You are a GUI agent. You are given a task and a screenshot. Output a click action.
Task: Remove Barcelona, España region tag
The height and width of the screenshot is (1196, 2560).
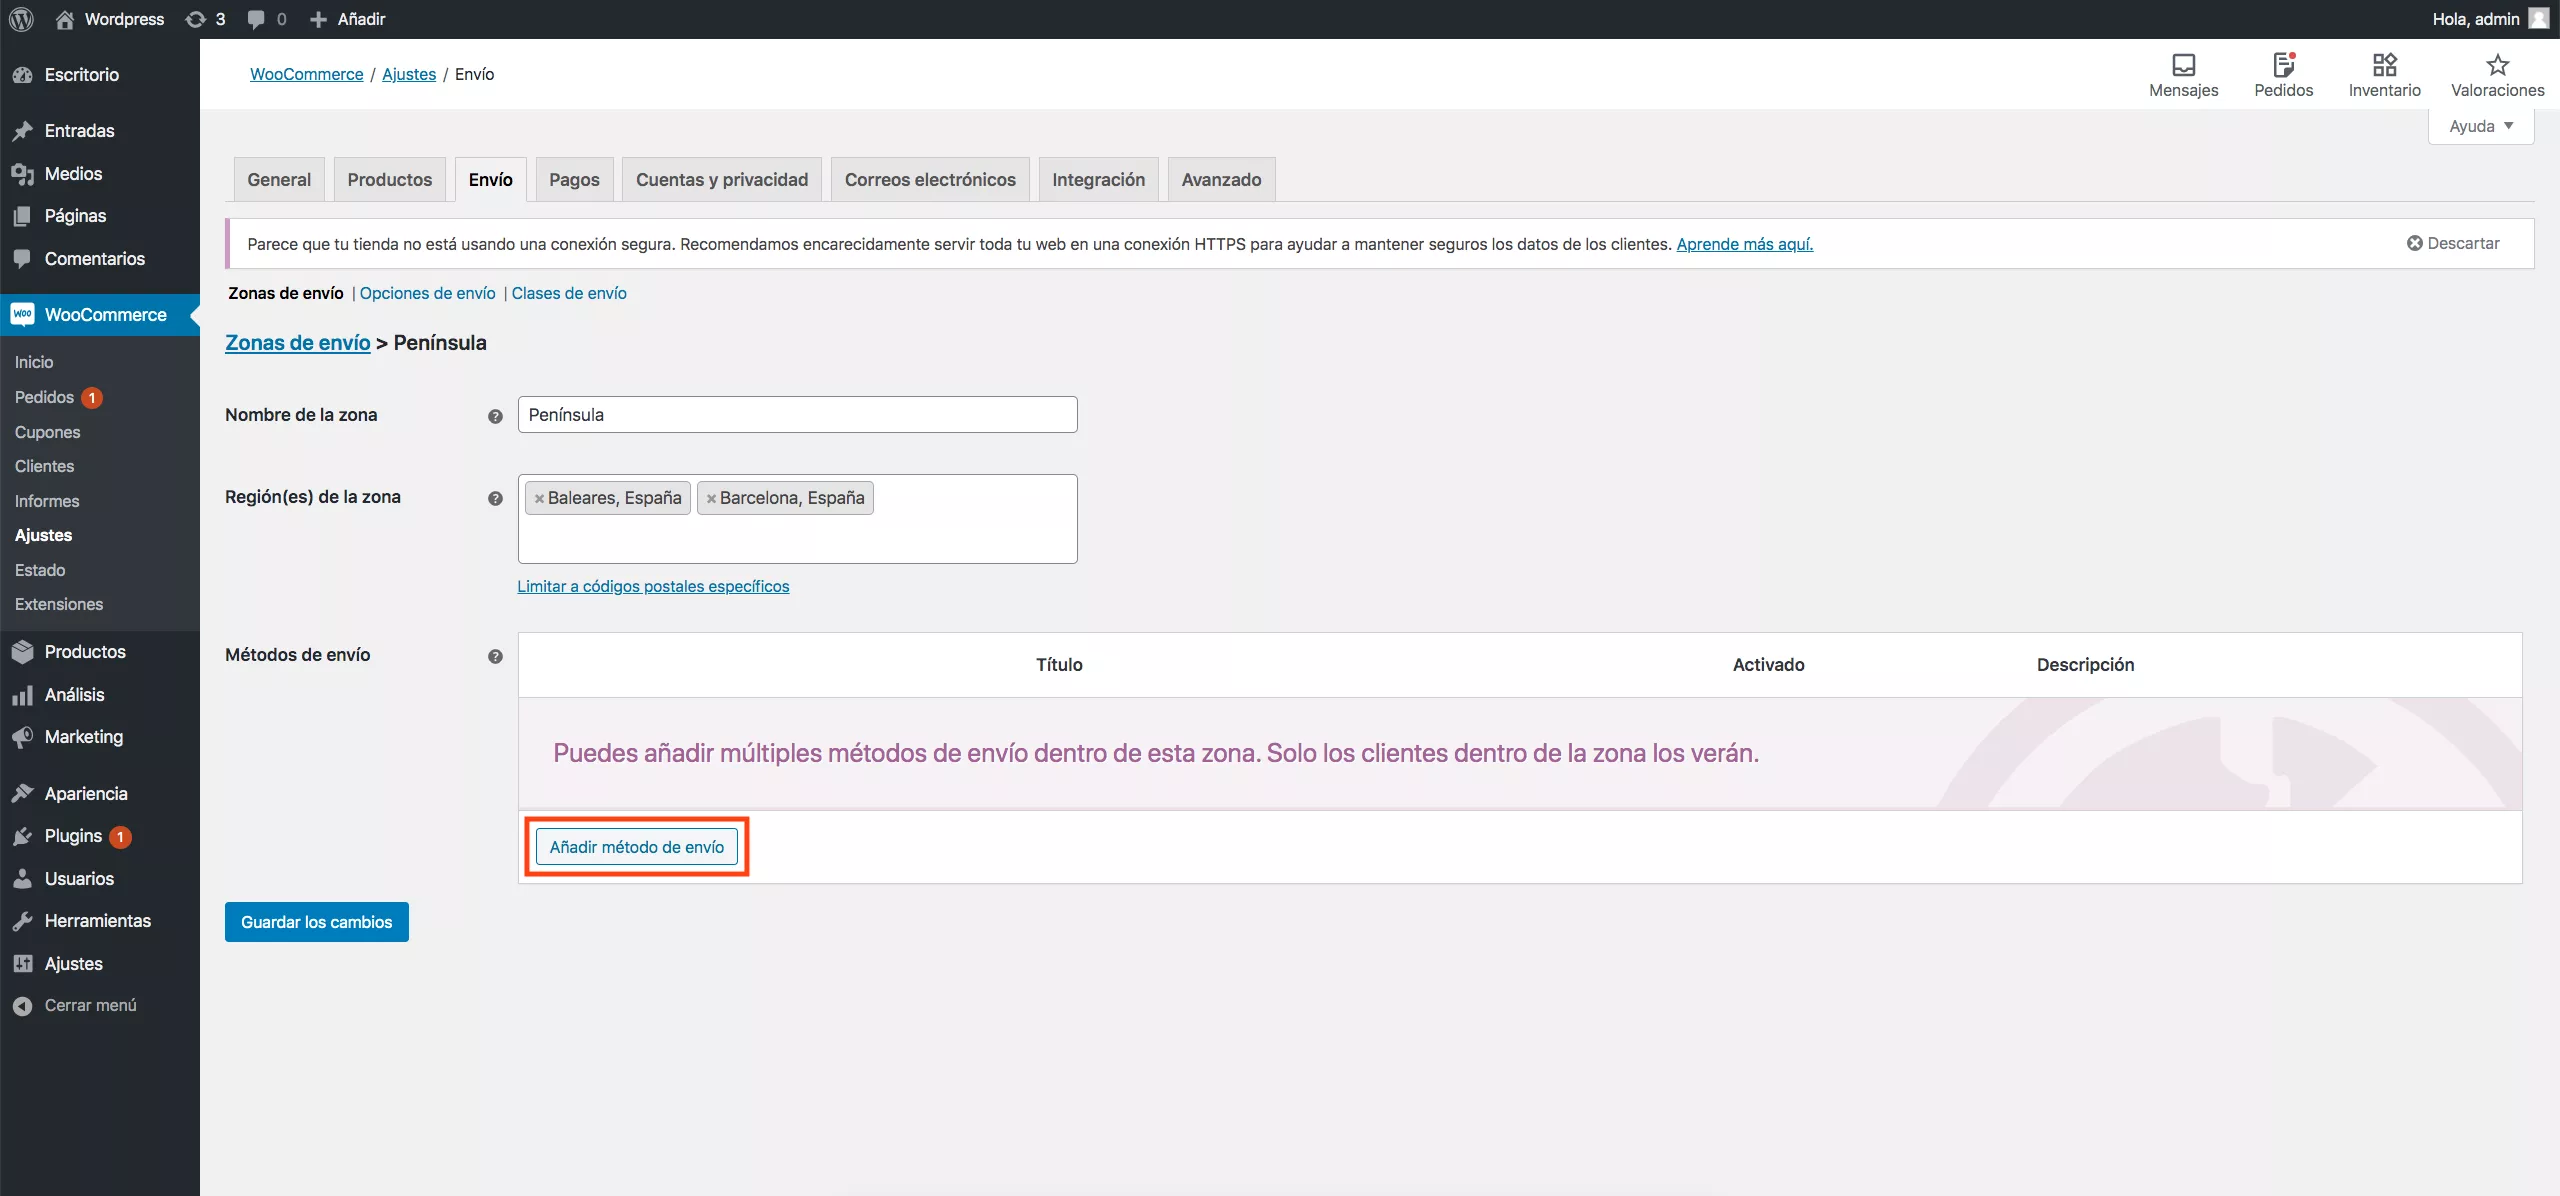pos(711,498)
